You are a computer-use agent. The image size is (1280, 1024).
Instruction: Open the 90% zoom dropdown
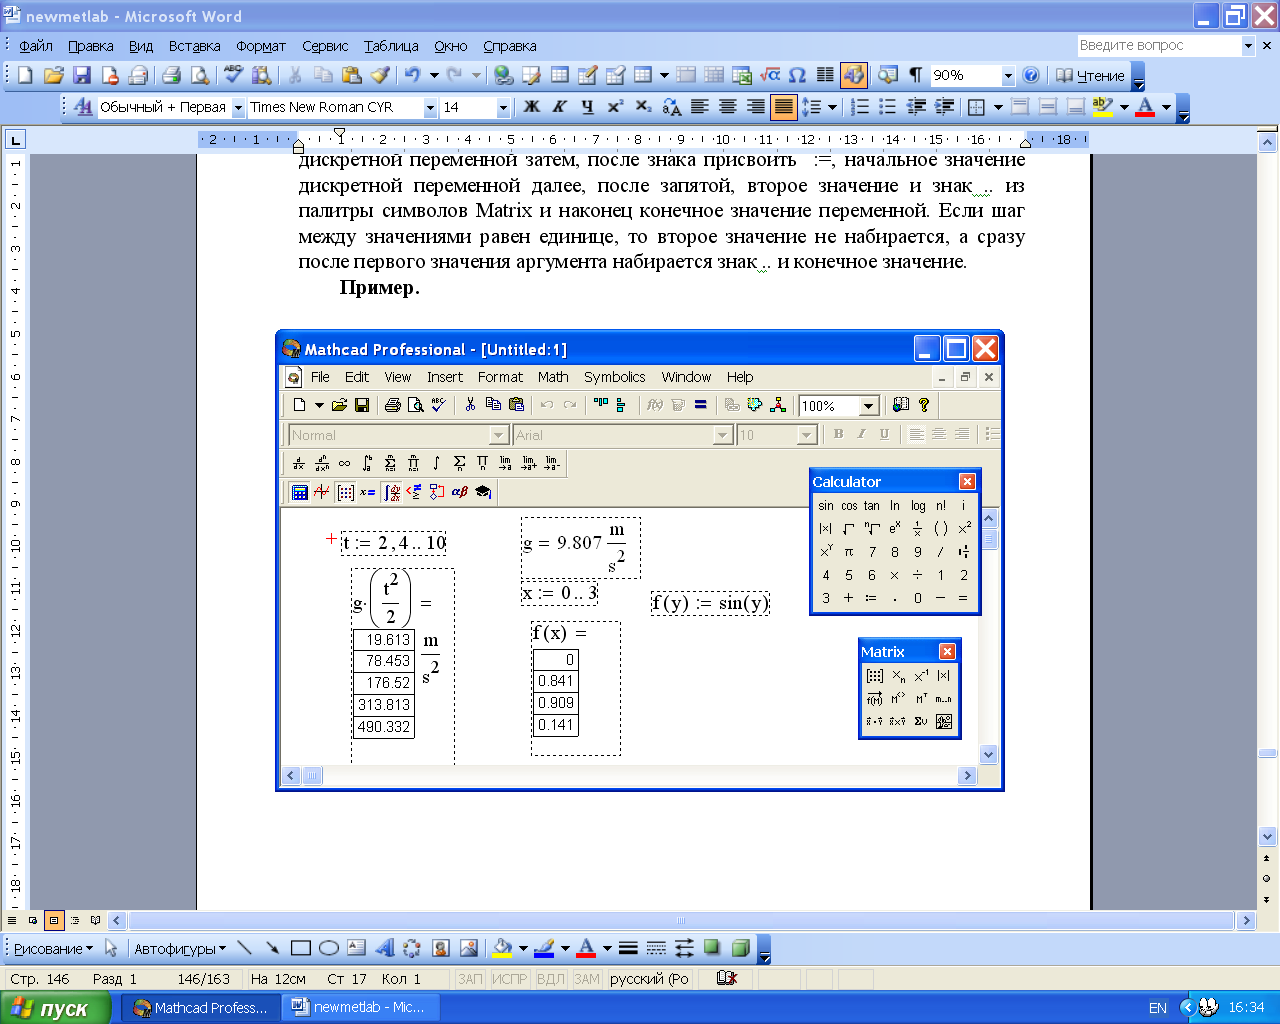(x=1008, y=75)
